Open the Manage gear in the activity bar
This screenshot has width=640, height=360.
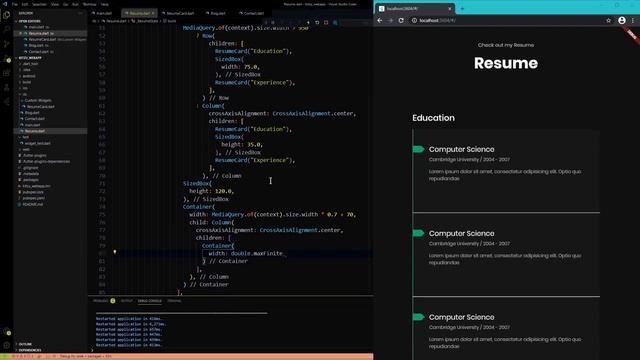[7, 345]
